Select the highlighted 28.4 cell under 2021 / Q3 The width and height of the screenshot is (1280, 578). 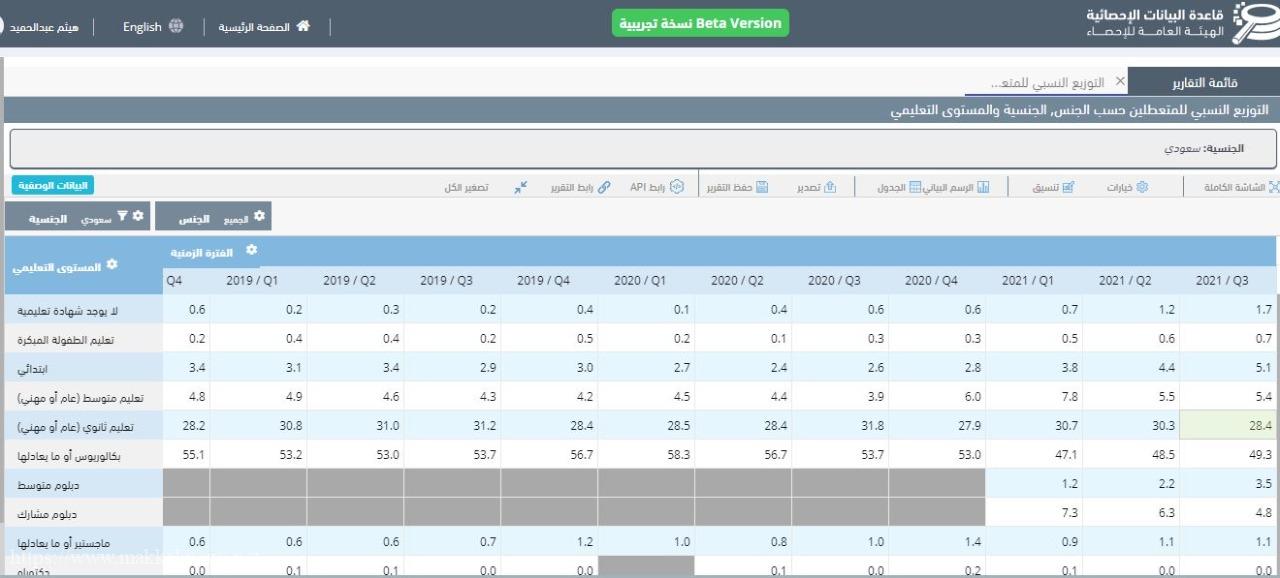point(1228,426)
